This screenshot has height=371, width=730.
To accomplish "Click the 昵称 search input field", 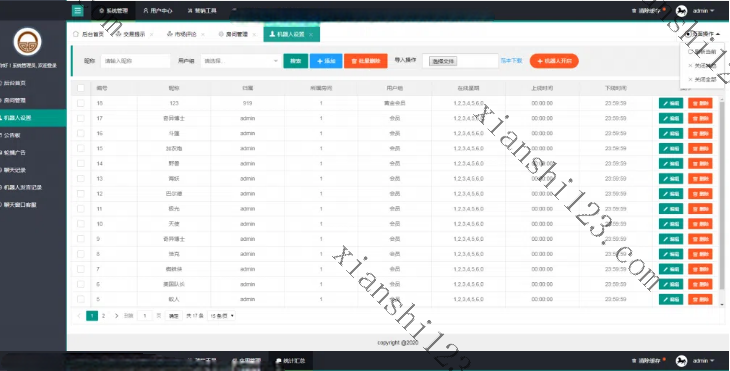I will point(135,61).
